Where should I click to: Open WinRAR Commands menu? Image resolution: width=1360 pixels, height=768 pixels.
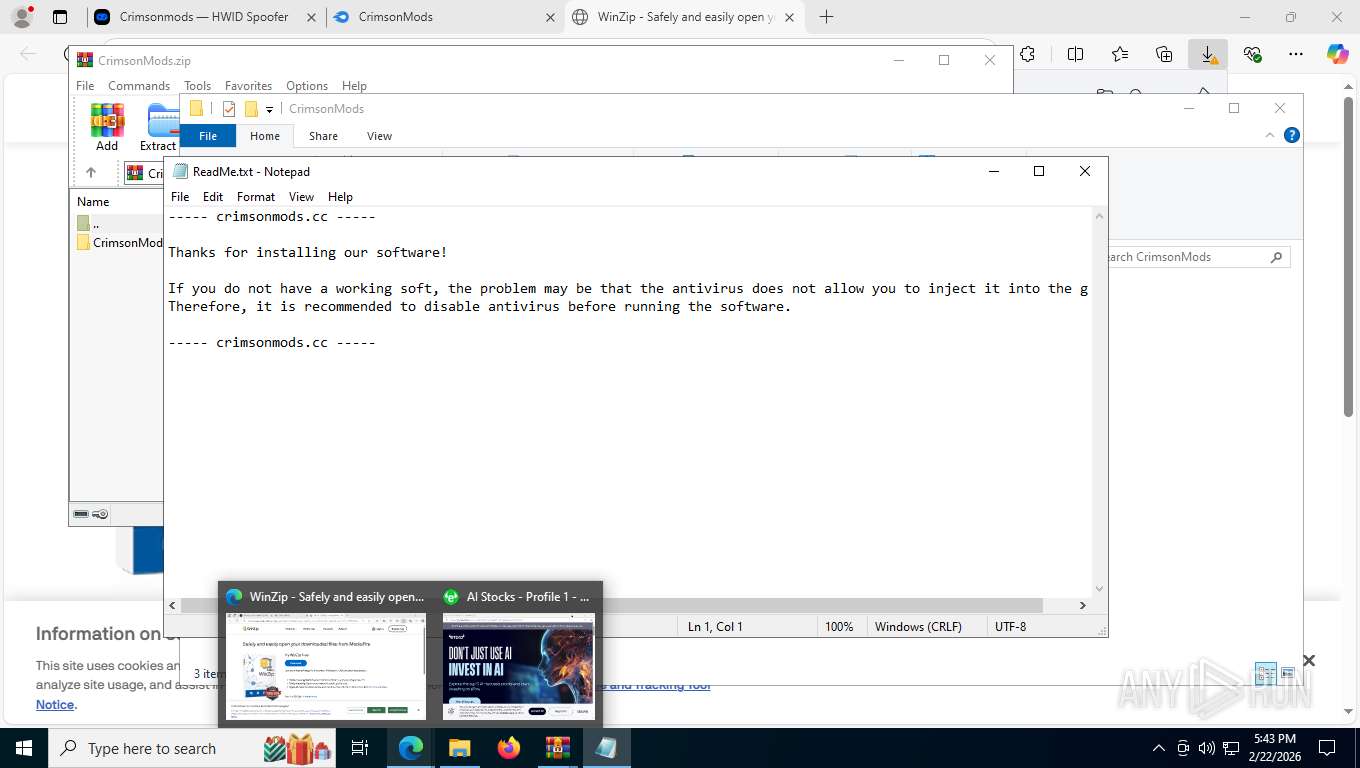139,86
